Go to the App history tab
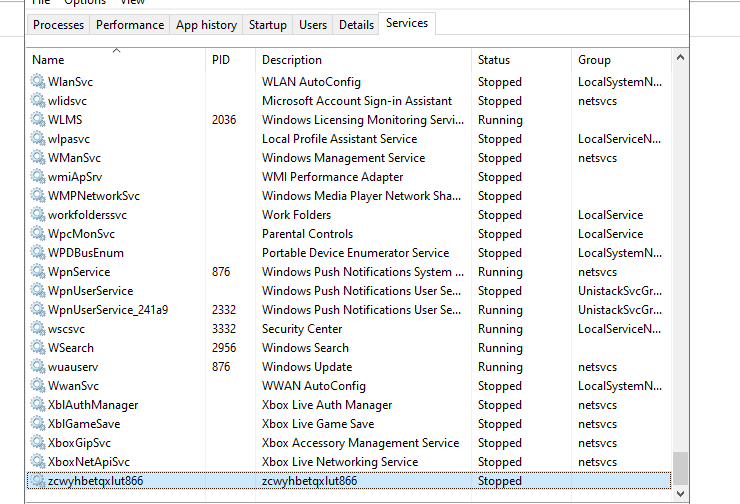Screen dimensions: 740x504 [x=206, y=25]
